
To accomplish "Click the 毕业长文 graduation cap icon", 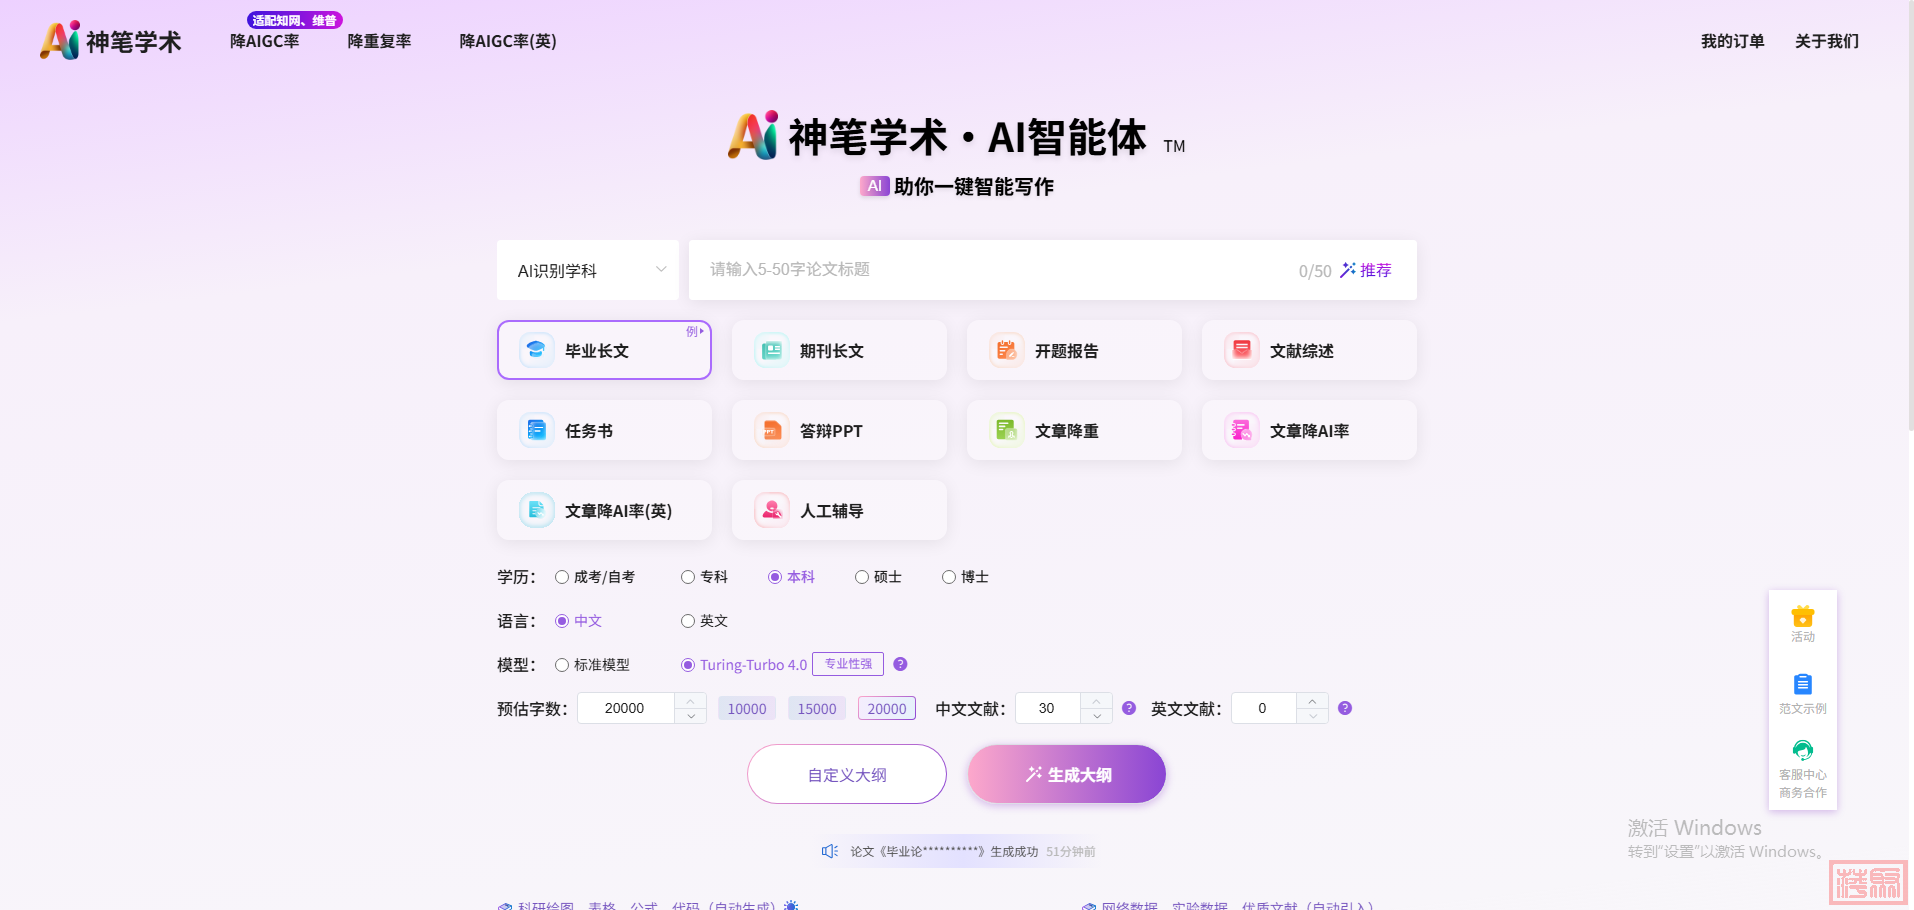I will 536,350.
